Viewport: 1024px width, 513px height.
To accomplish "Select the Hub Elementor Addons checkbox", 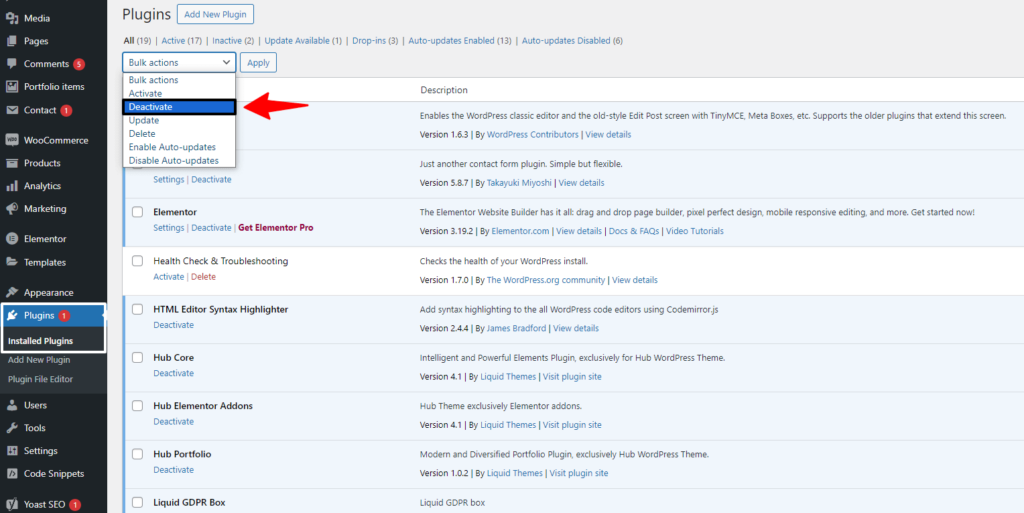I will (138, 406).
